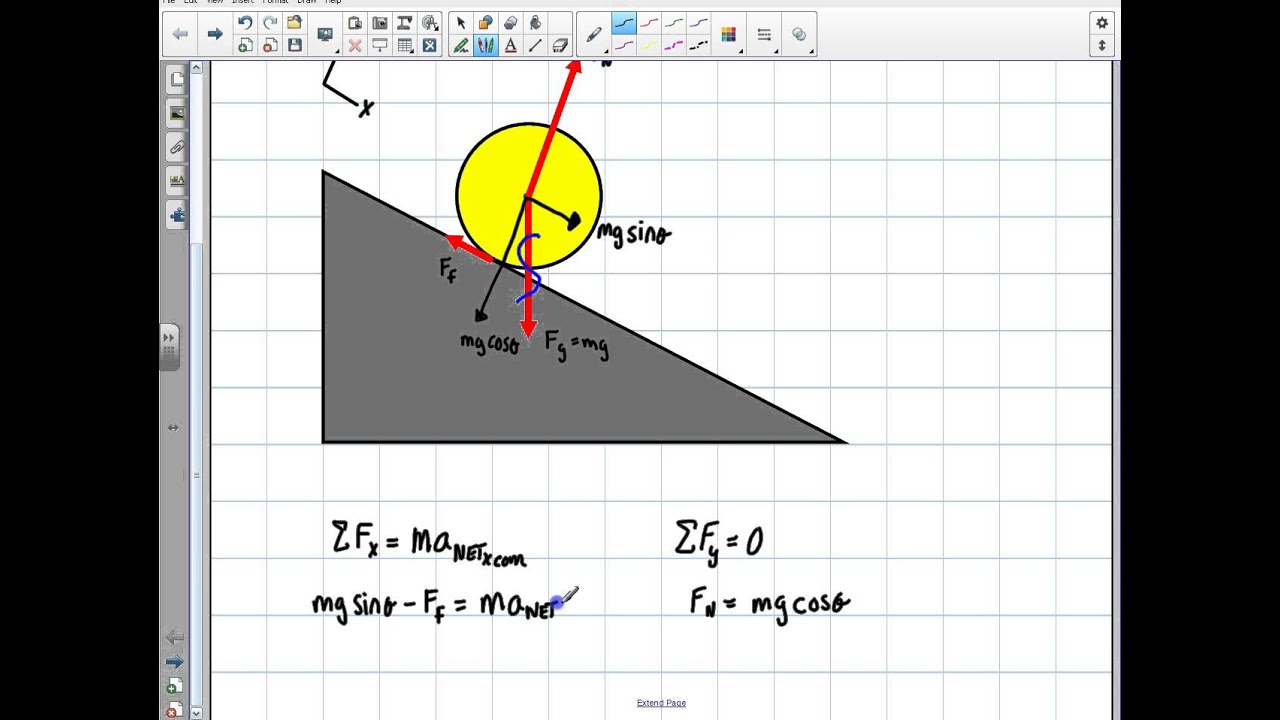Image resolution: width=1280 pixels, height=720 pixels.
Task: Open the add-ons toolbar button
Action: tap(430, 46)
